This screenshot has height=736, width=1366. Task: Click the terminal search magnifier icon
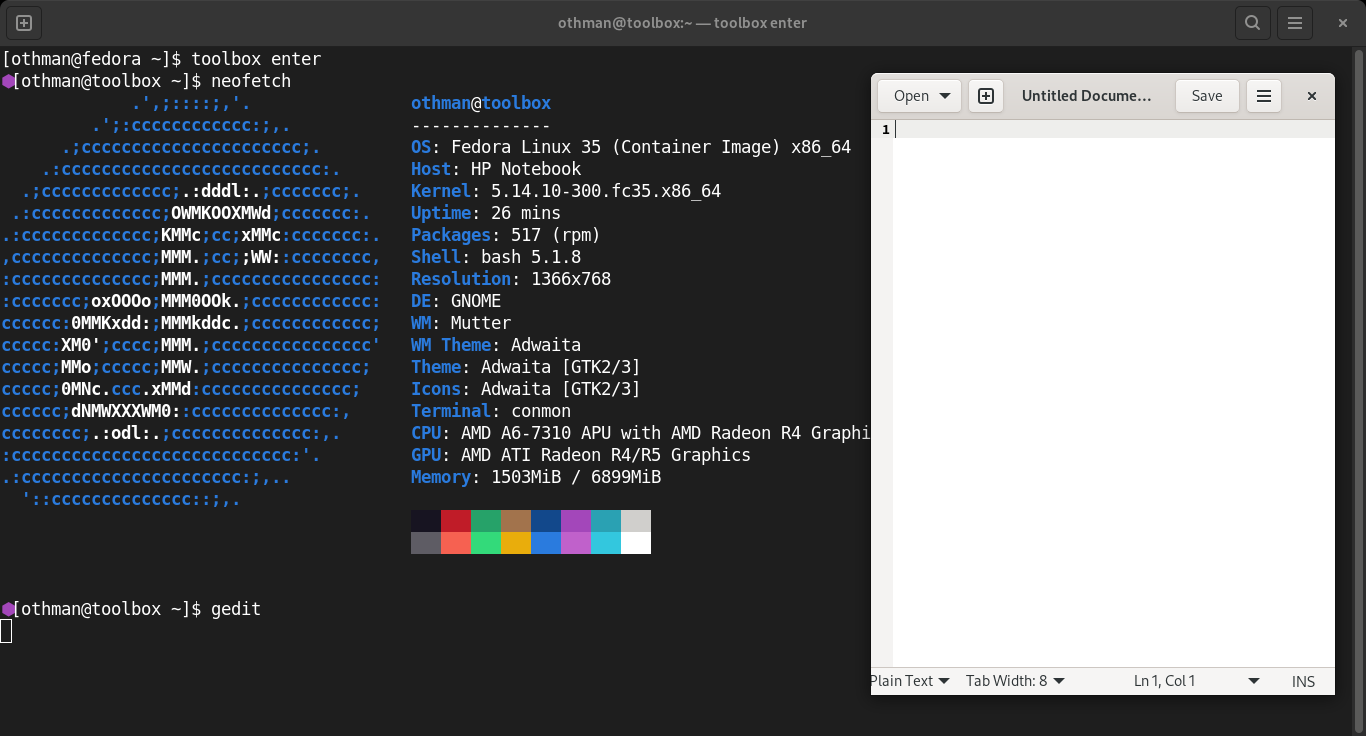coord(1252,23)
